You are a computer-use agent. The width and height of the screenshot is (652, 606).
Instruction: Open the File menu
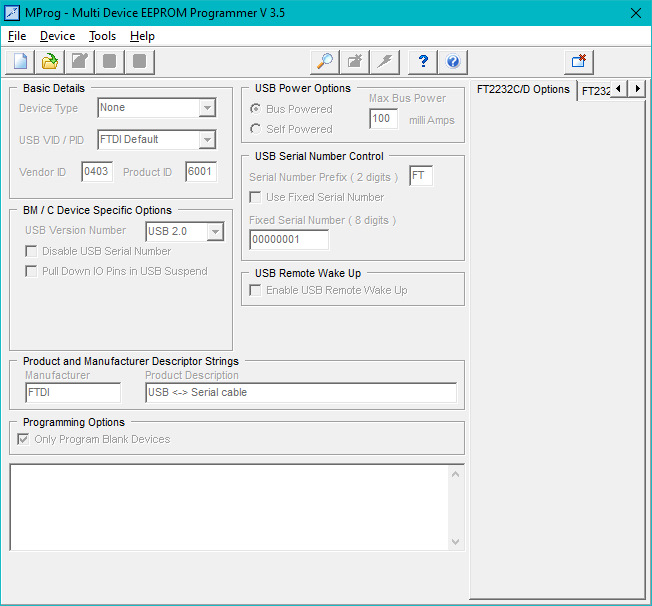[17, 36]
